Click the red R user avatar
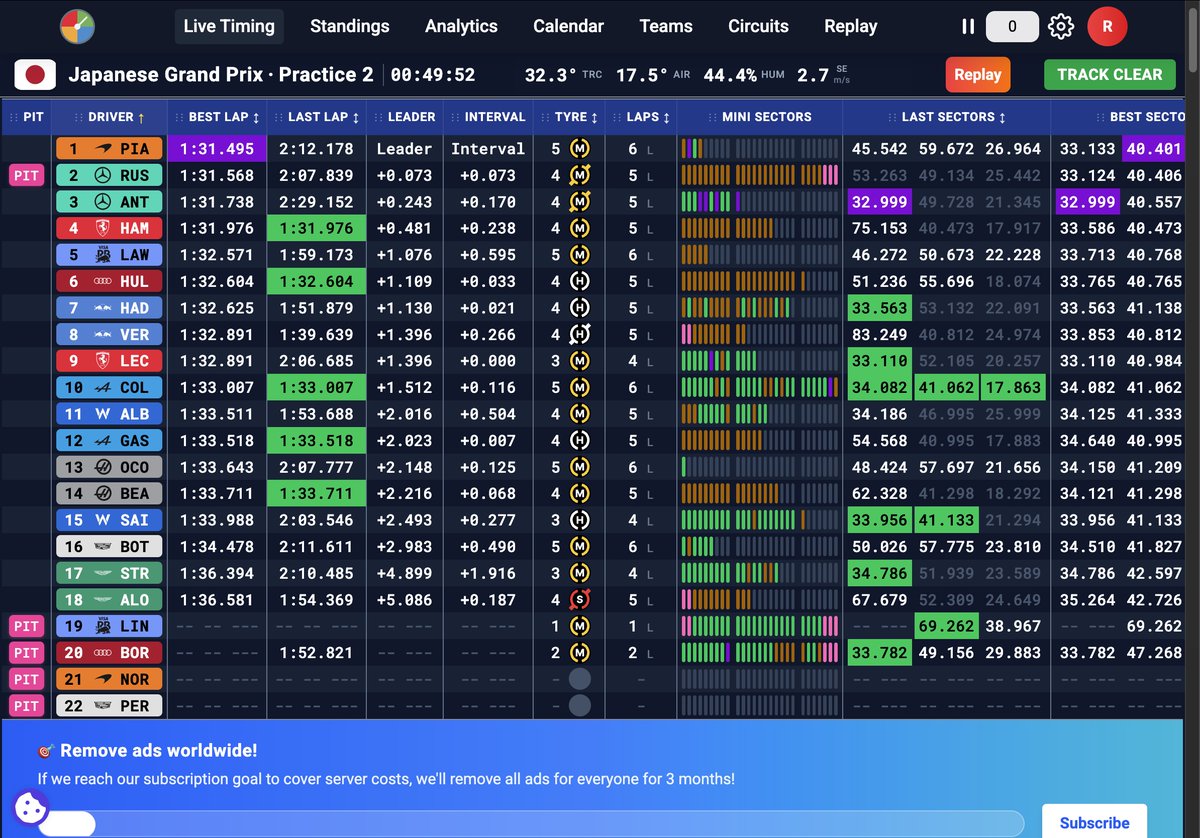The width and height of the screenshot is (1200, 838). [1107, 27]
